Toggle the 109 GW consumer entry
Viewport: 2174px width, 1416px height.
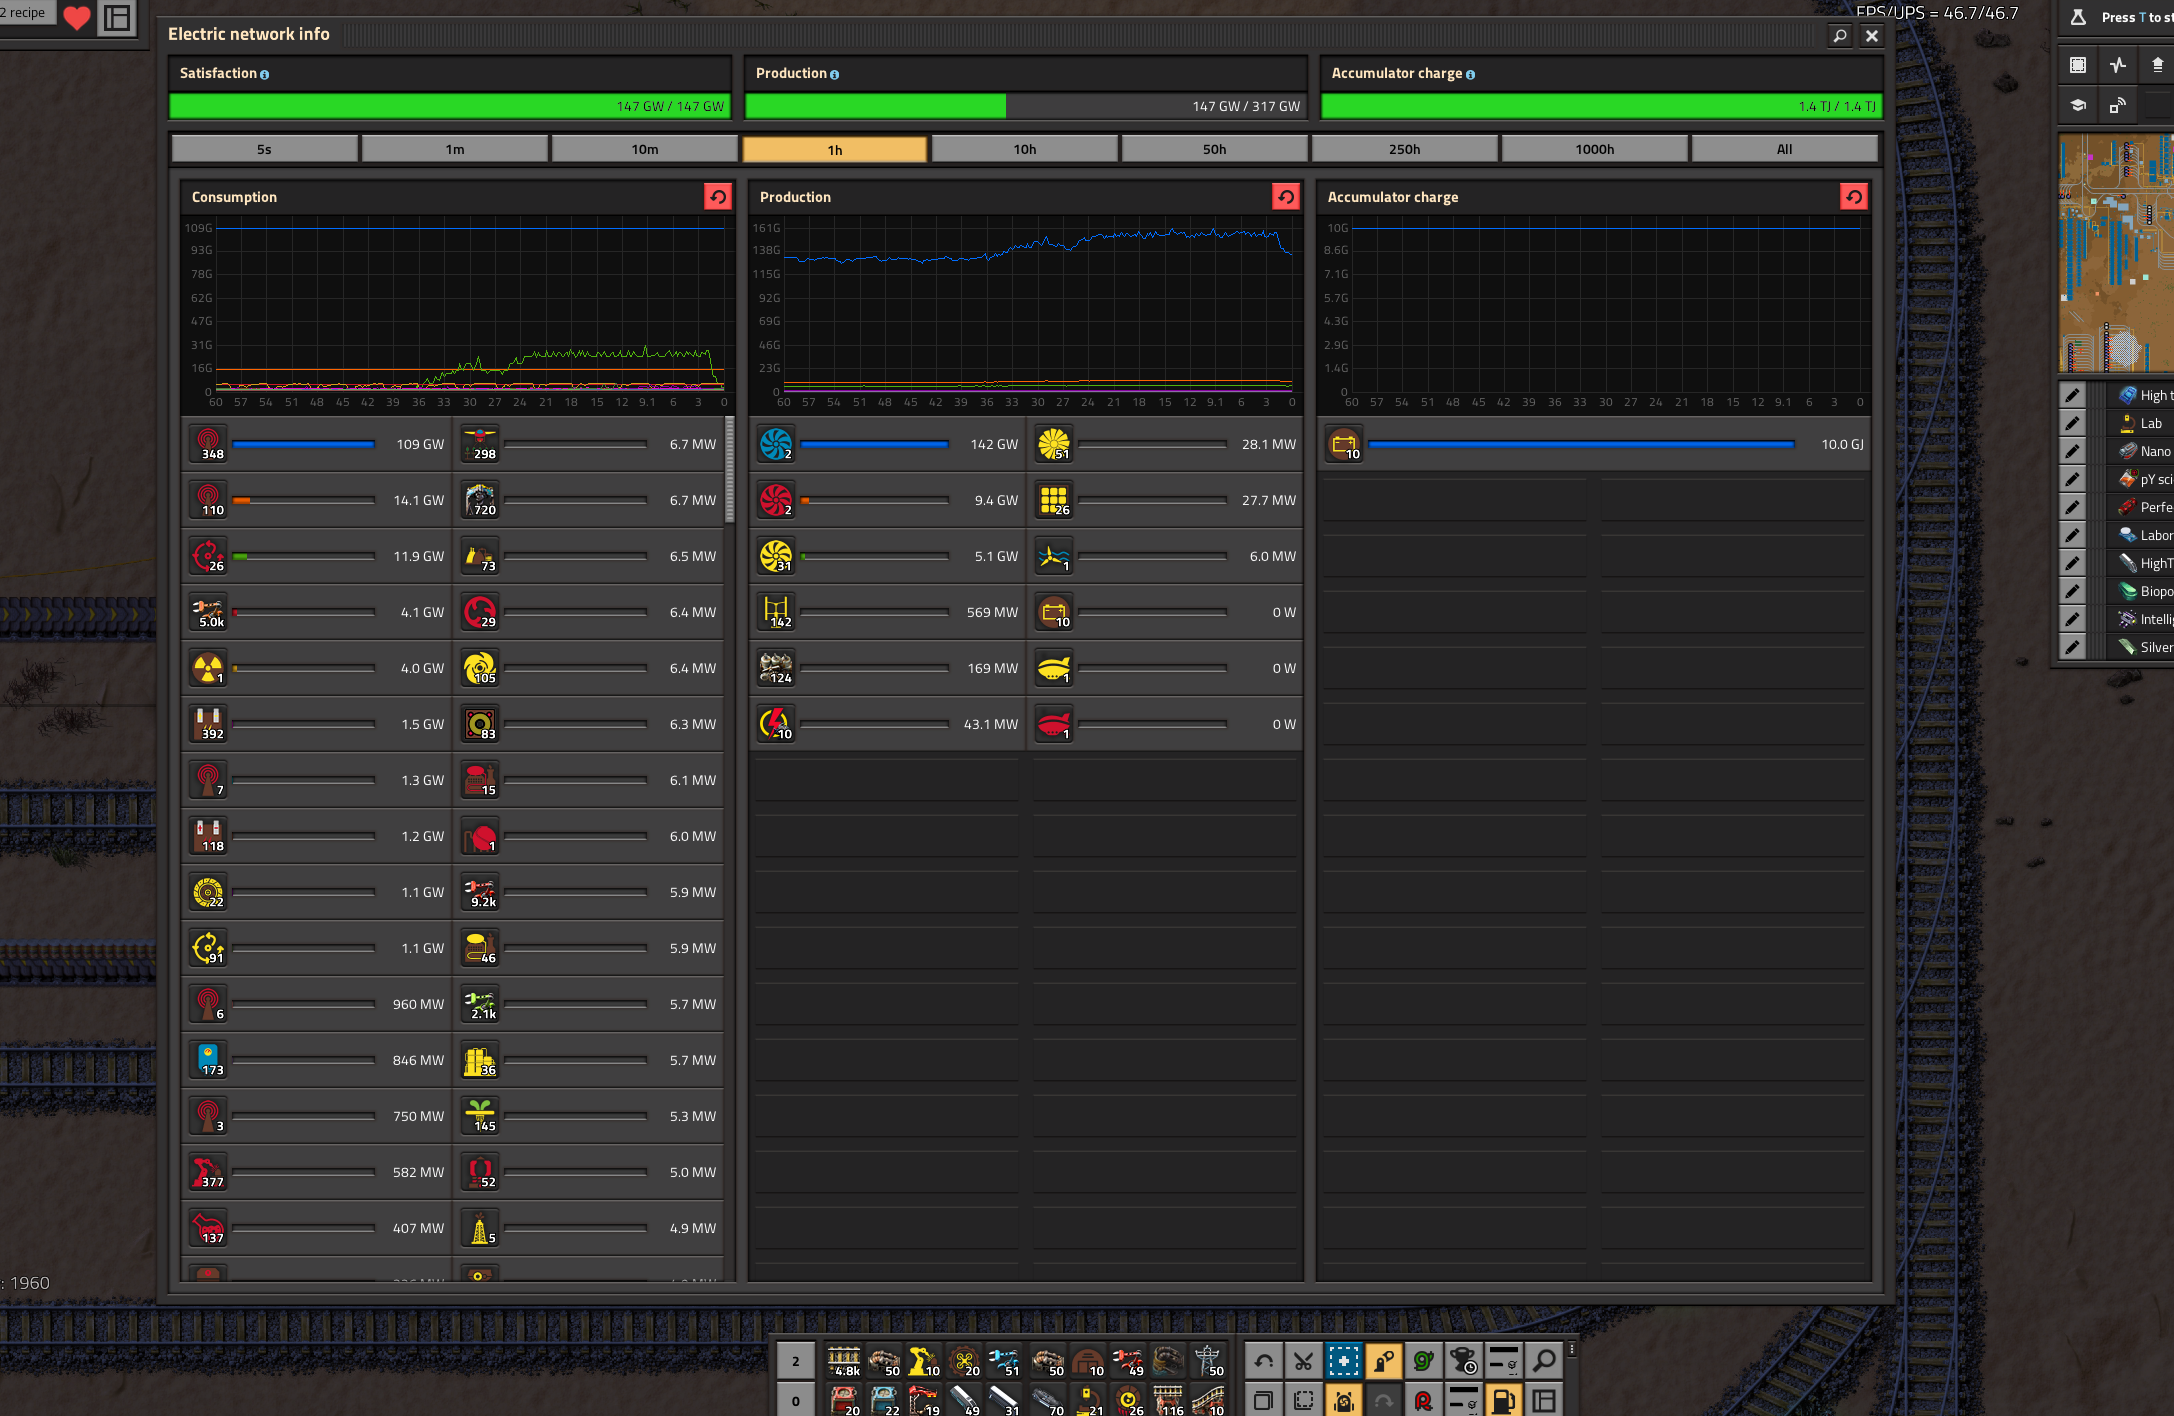tap(208, 444)
